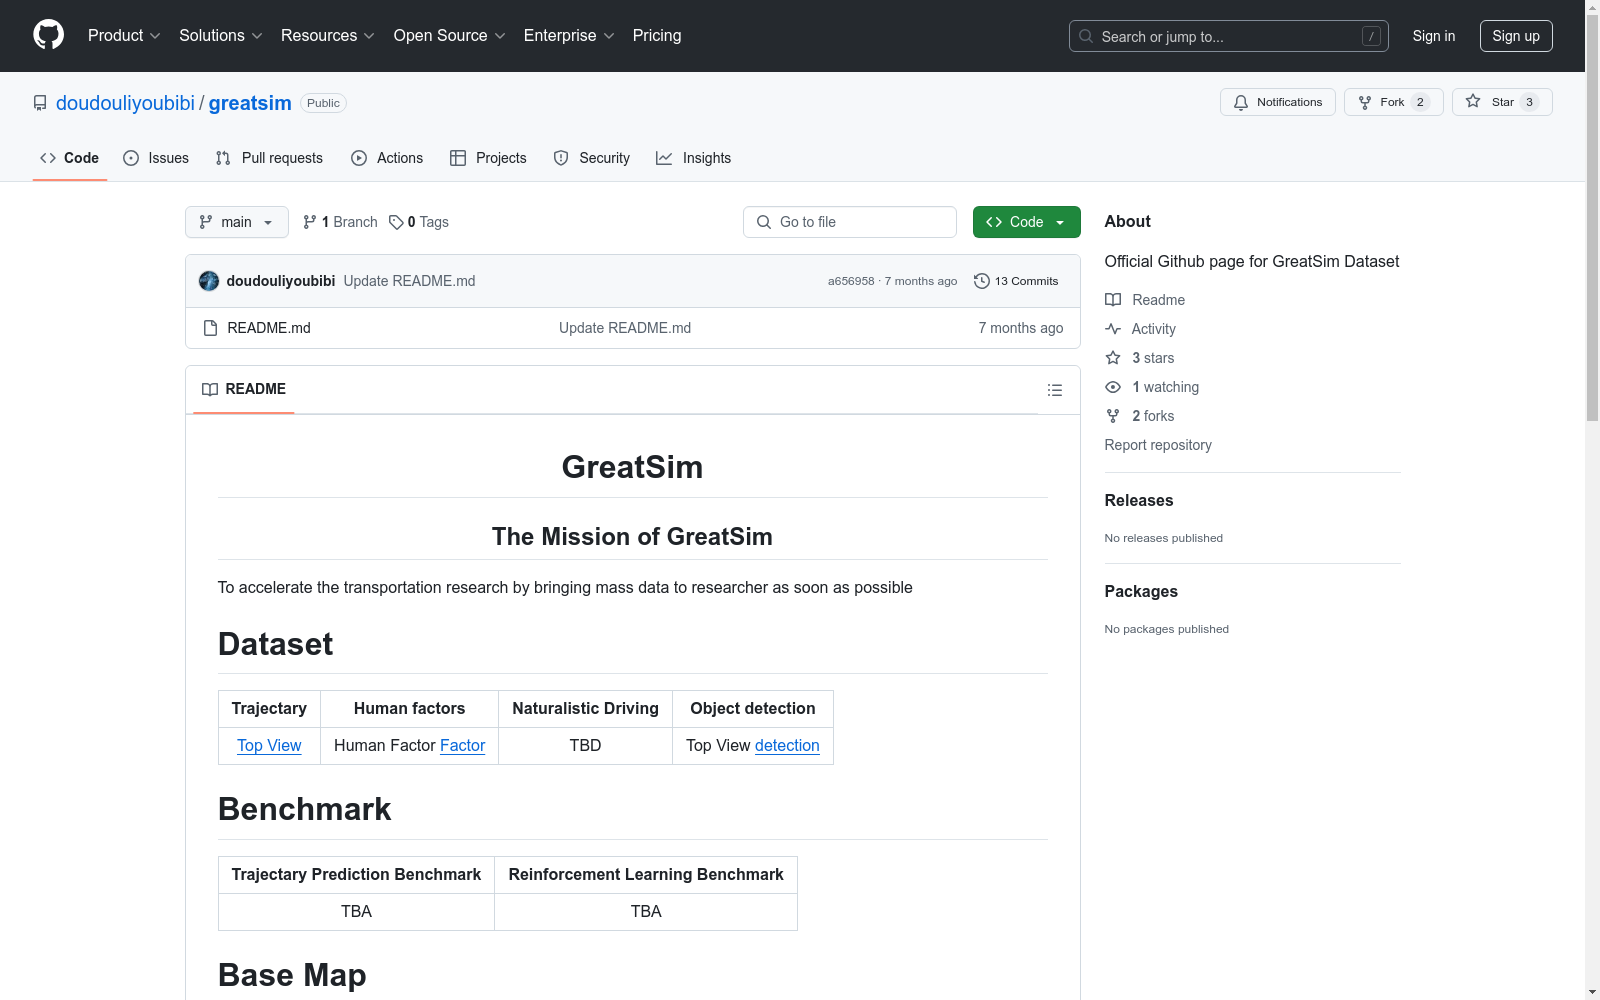Click the Search or jump to field
This screenshot has width=1600, height=1000.
pyautogui.click(x=1229, y=36)
